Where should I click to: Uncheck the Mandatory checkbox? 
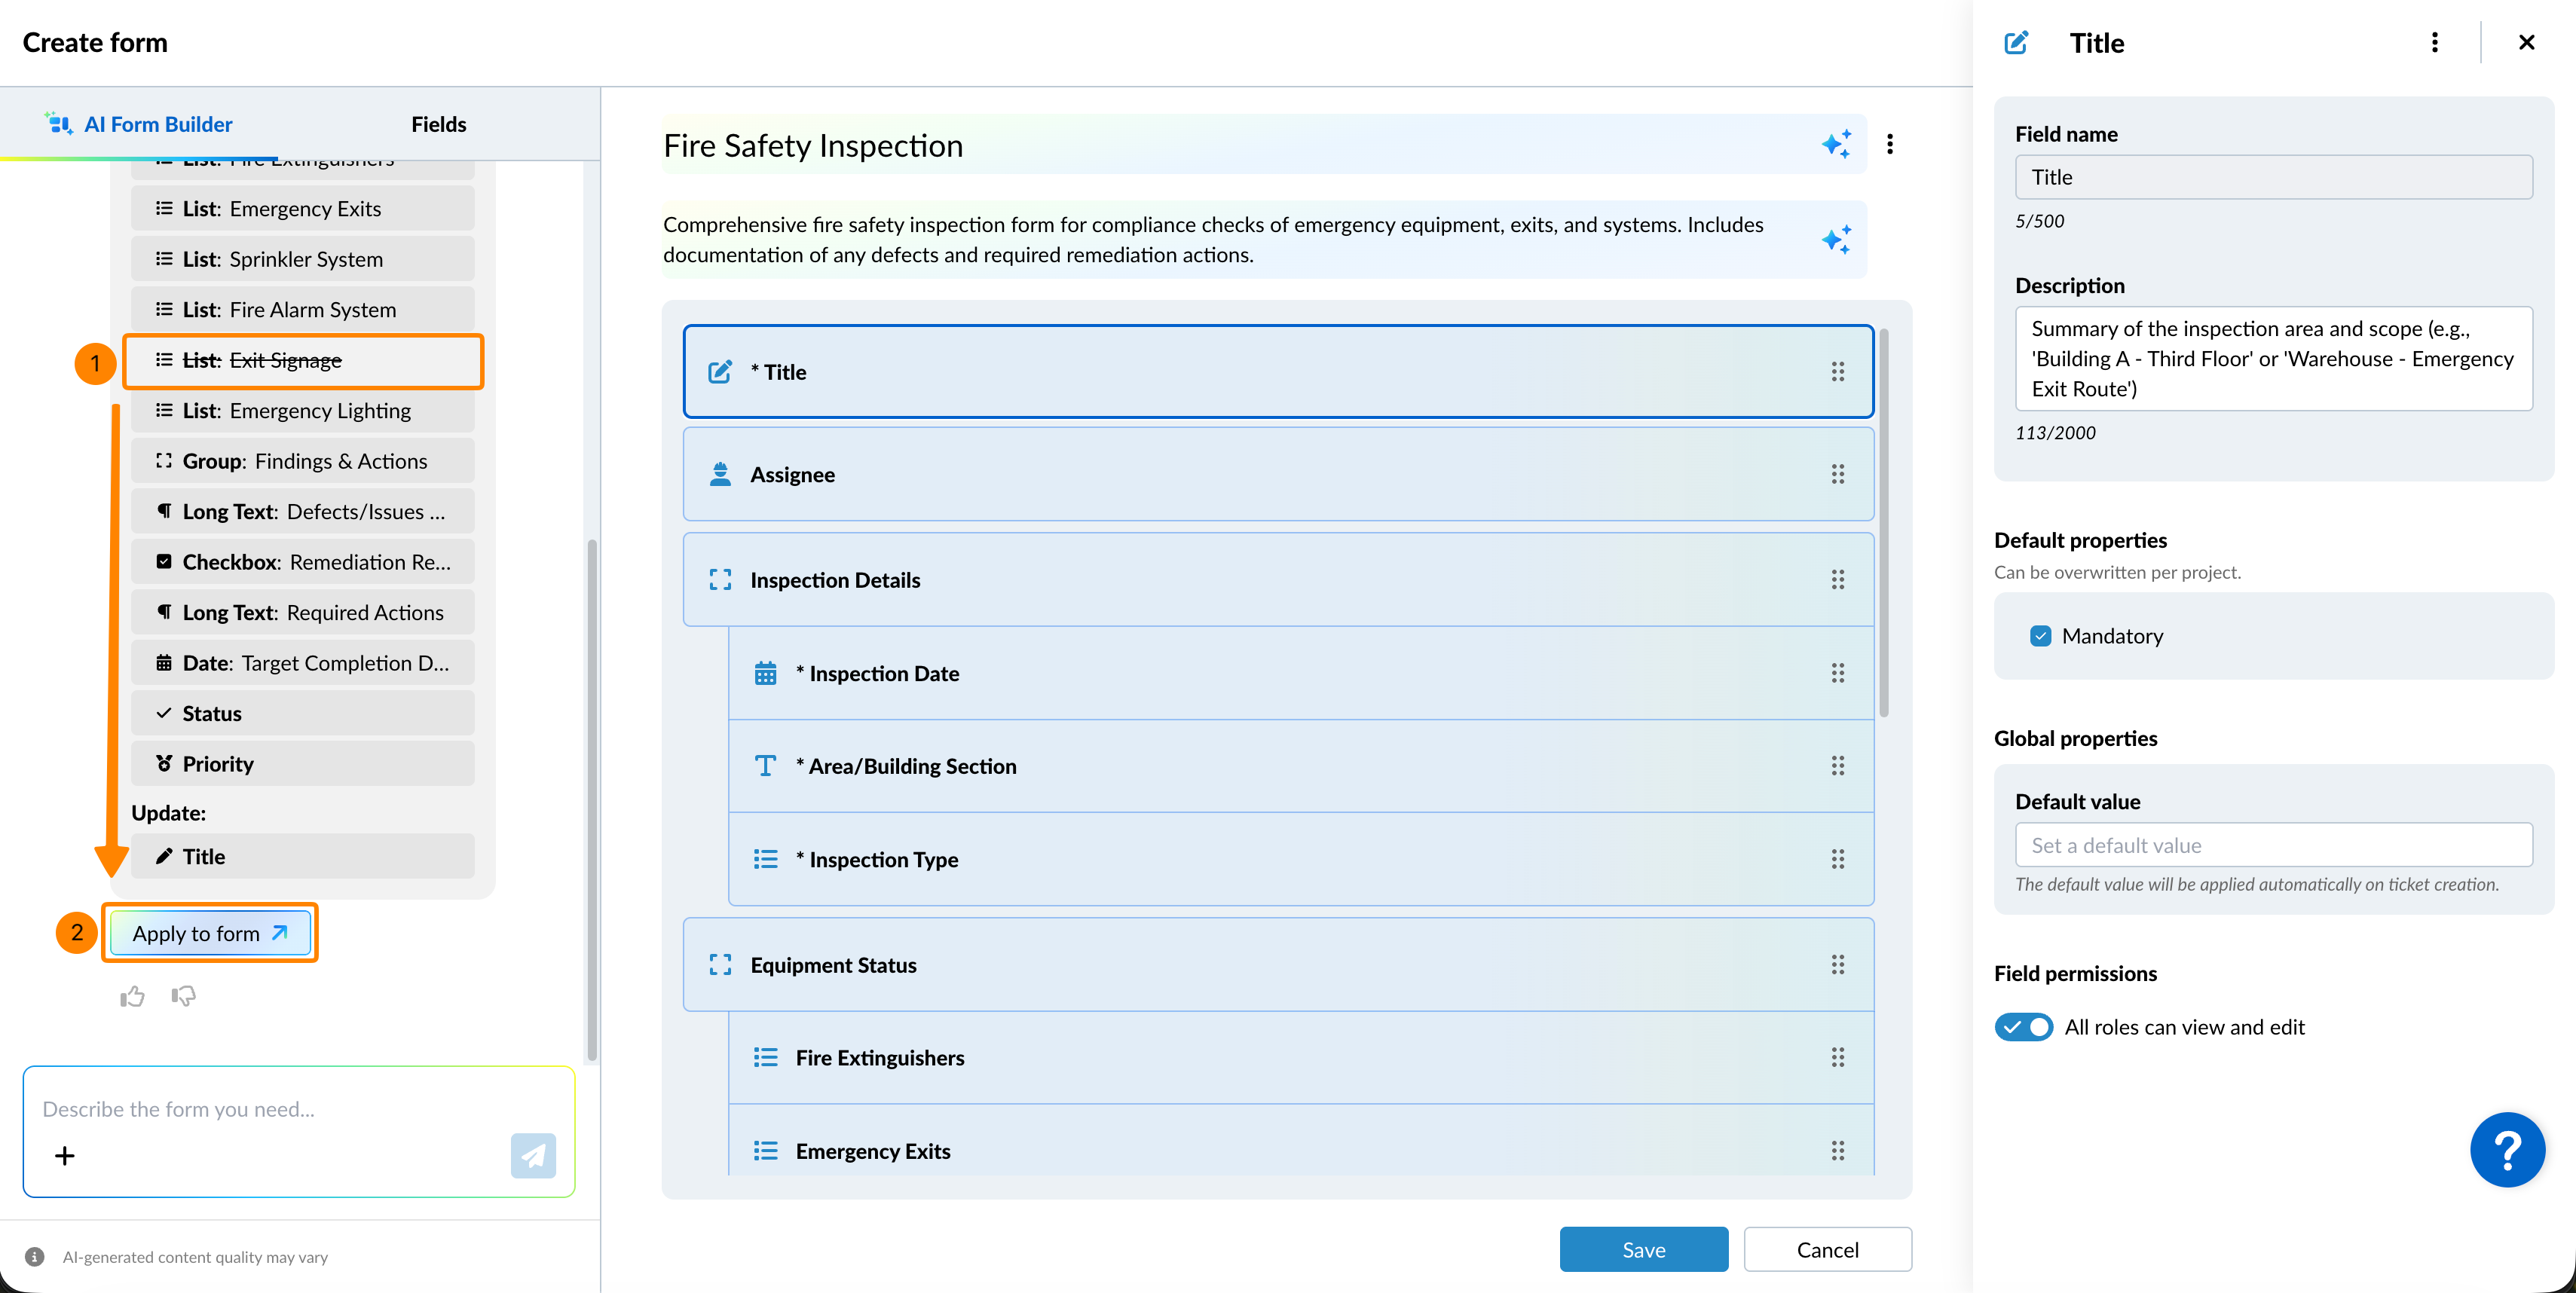2040,636
